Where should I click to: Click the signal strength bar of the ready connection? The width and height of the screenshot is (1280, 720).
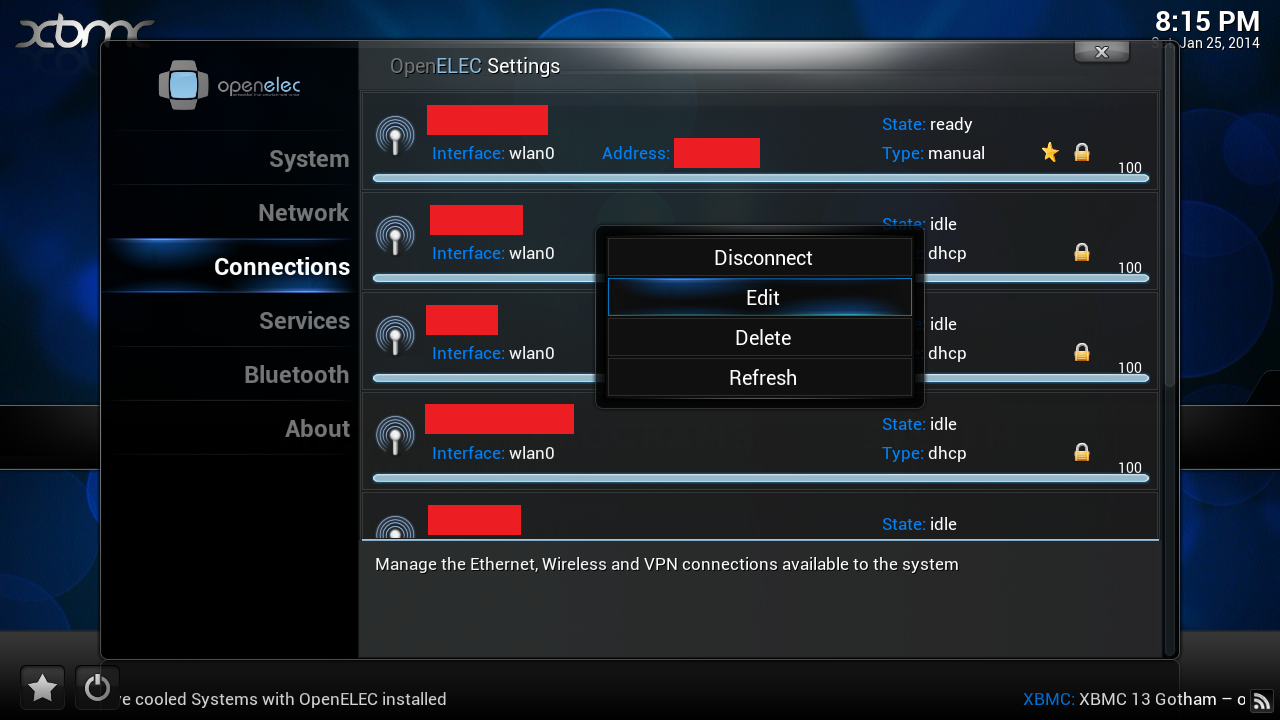click(x=760, y=178)
